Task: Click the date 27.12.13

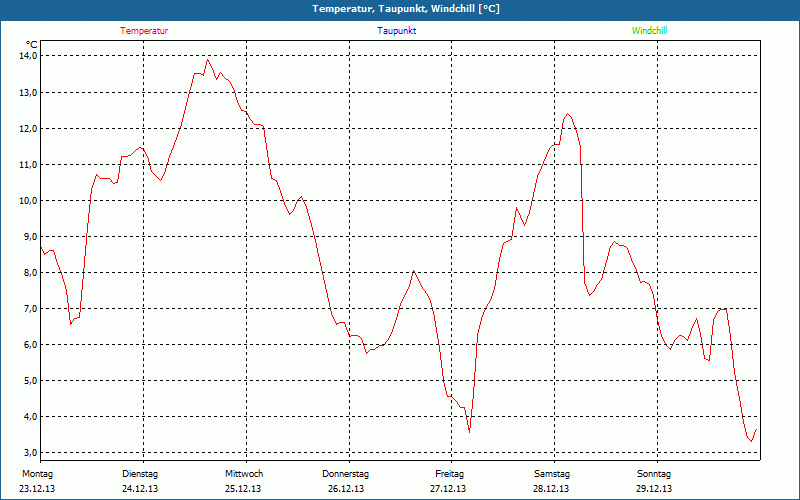Action: tap(448, 489)
